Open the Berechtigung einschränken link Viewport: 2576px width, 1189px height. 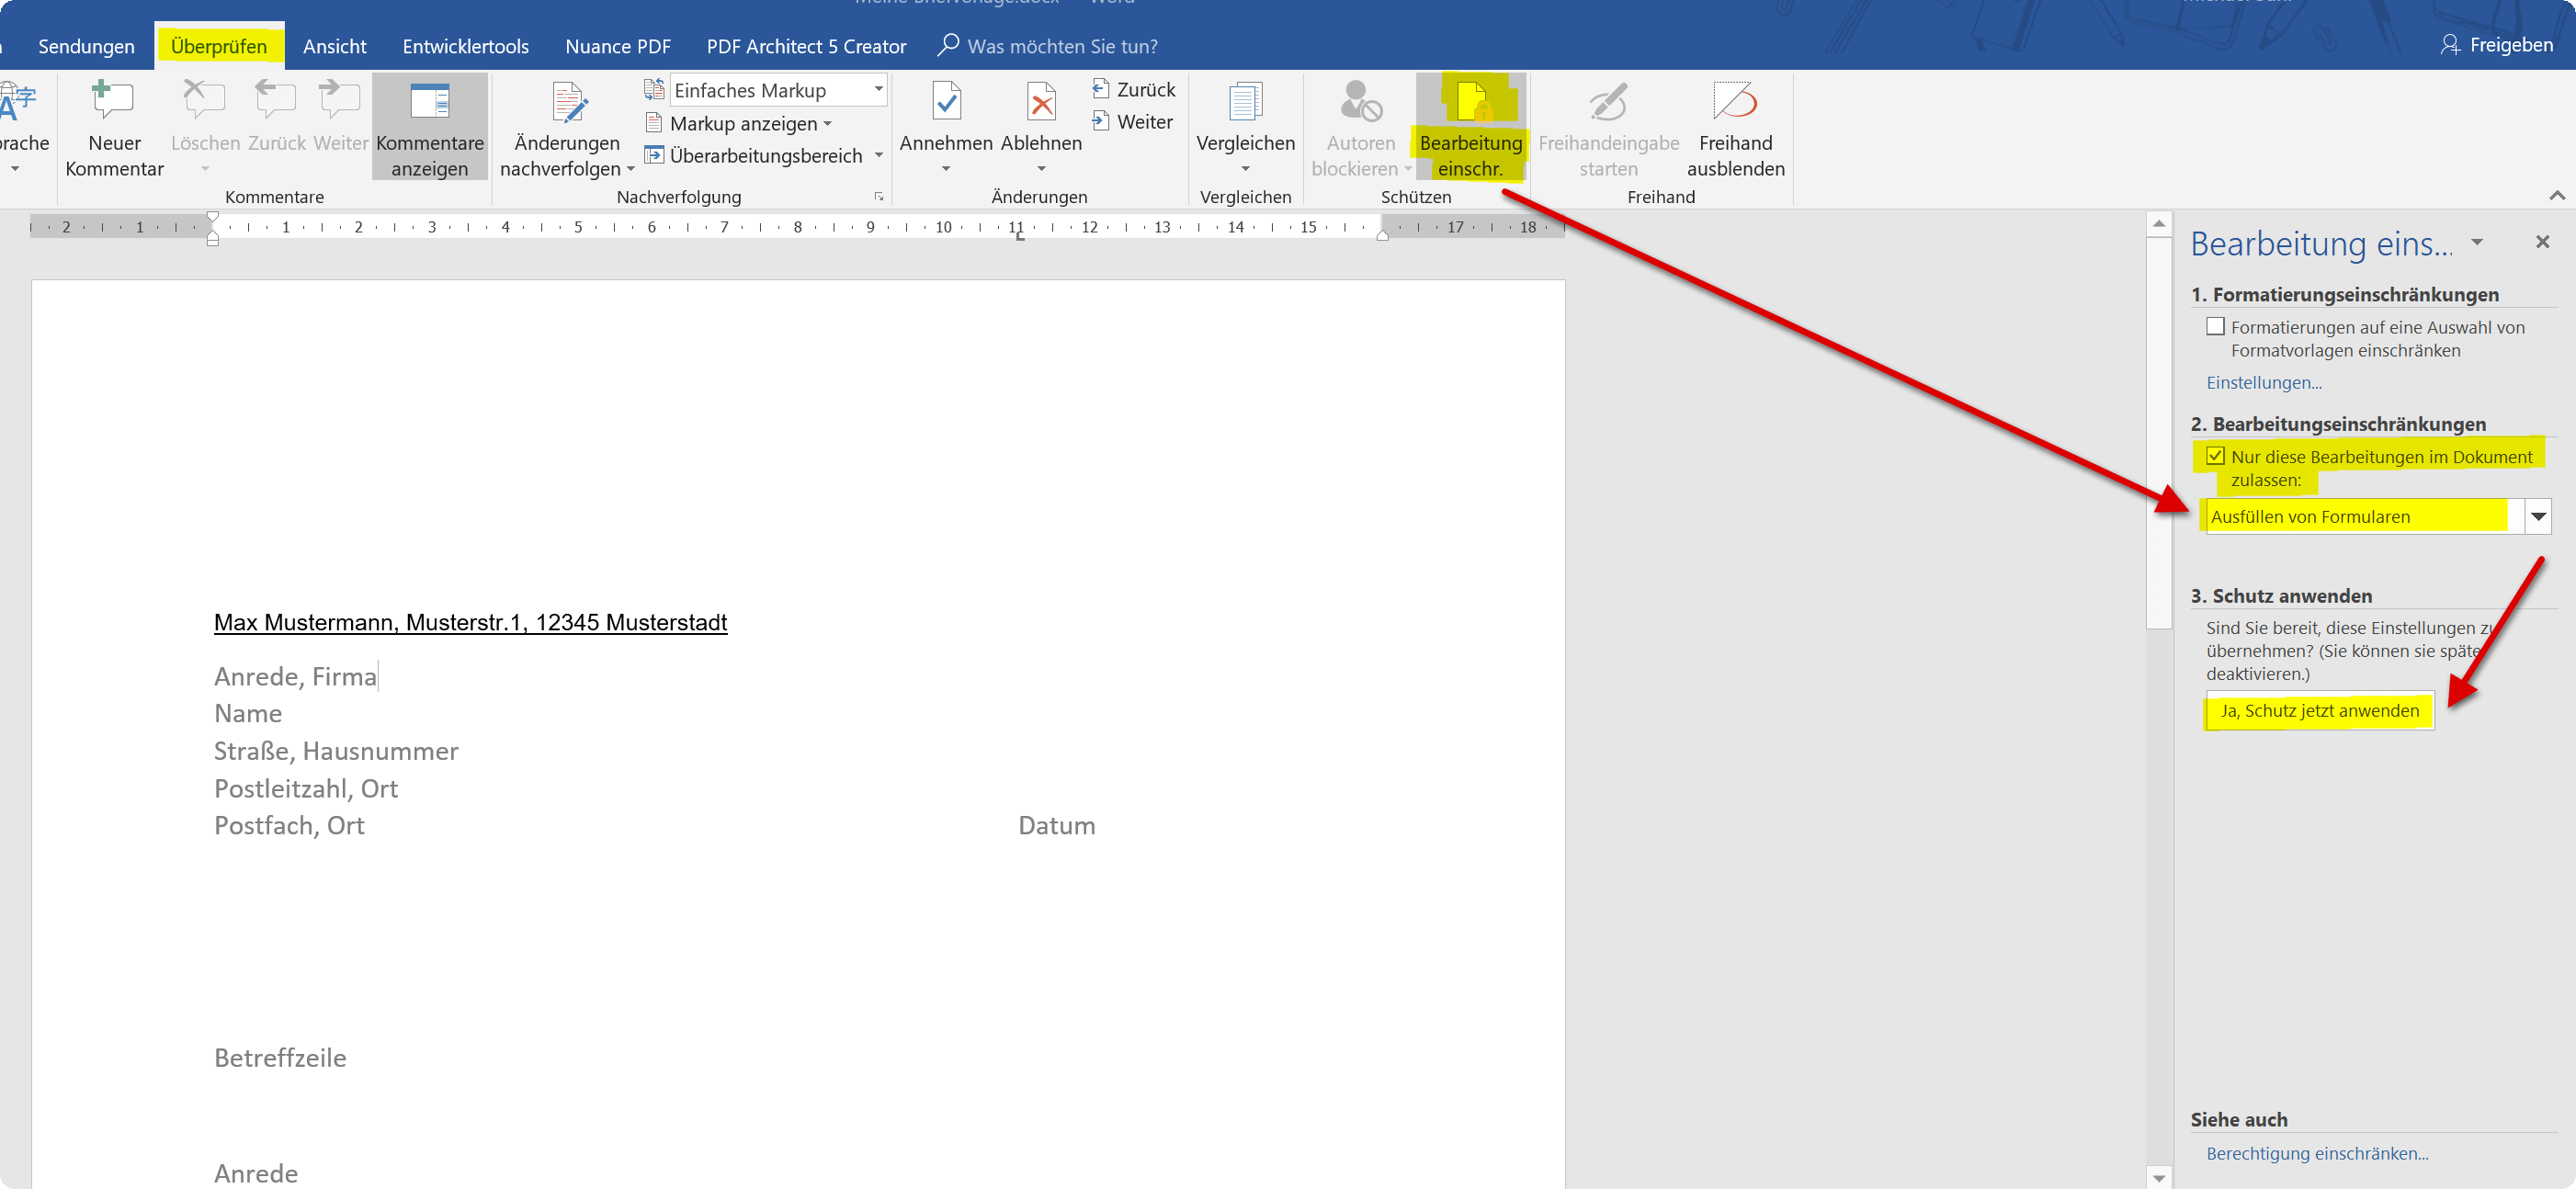pos(2317,1153)
